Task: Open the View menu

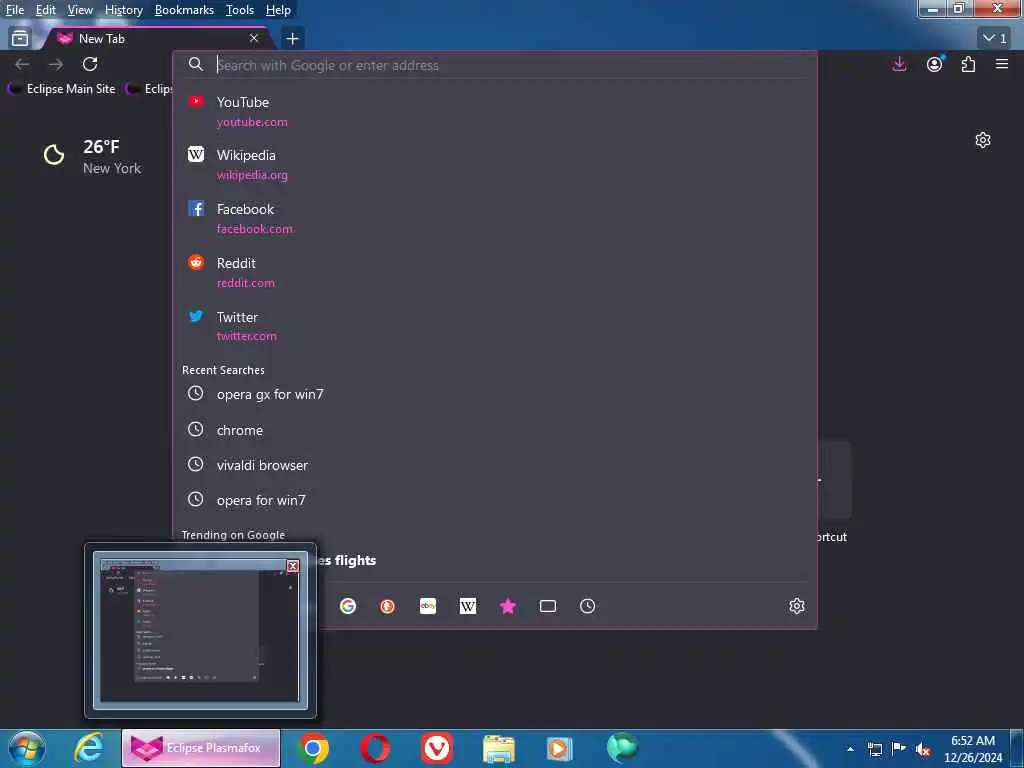Action: [80, 10]
